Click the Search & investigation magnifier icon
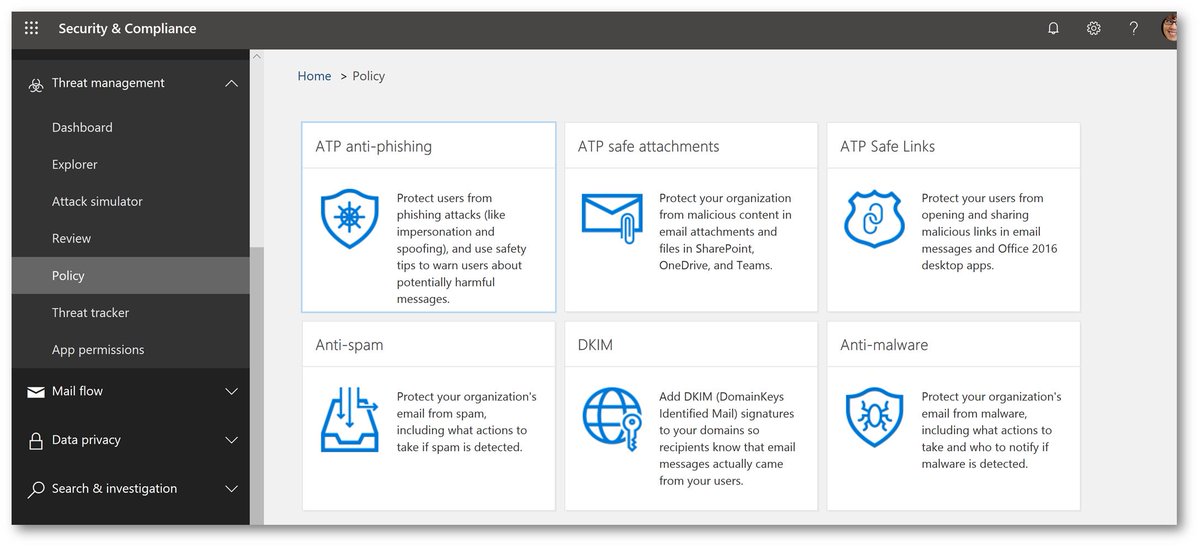The image size is (1200, 548). pos(36,490)
